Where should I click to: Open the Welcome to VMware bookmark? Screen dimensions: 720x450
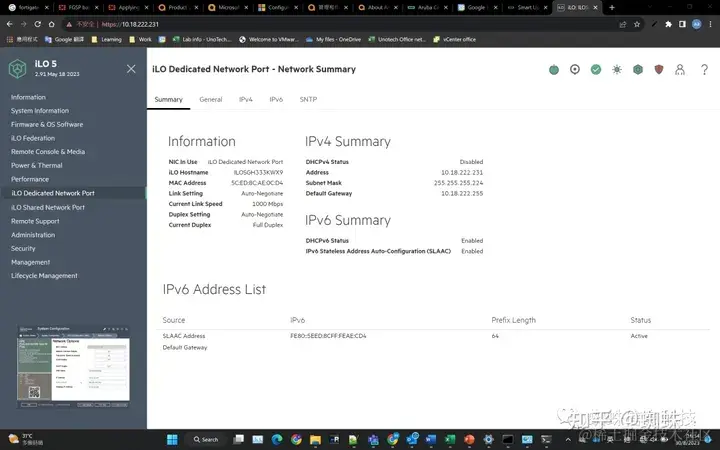tap(269, 39)
